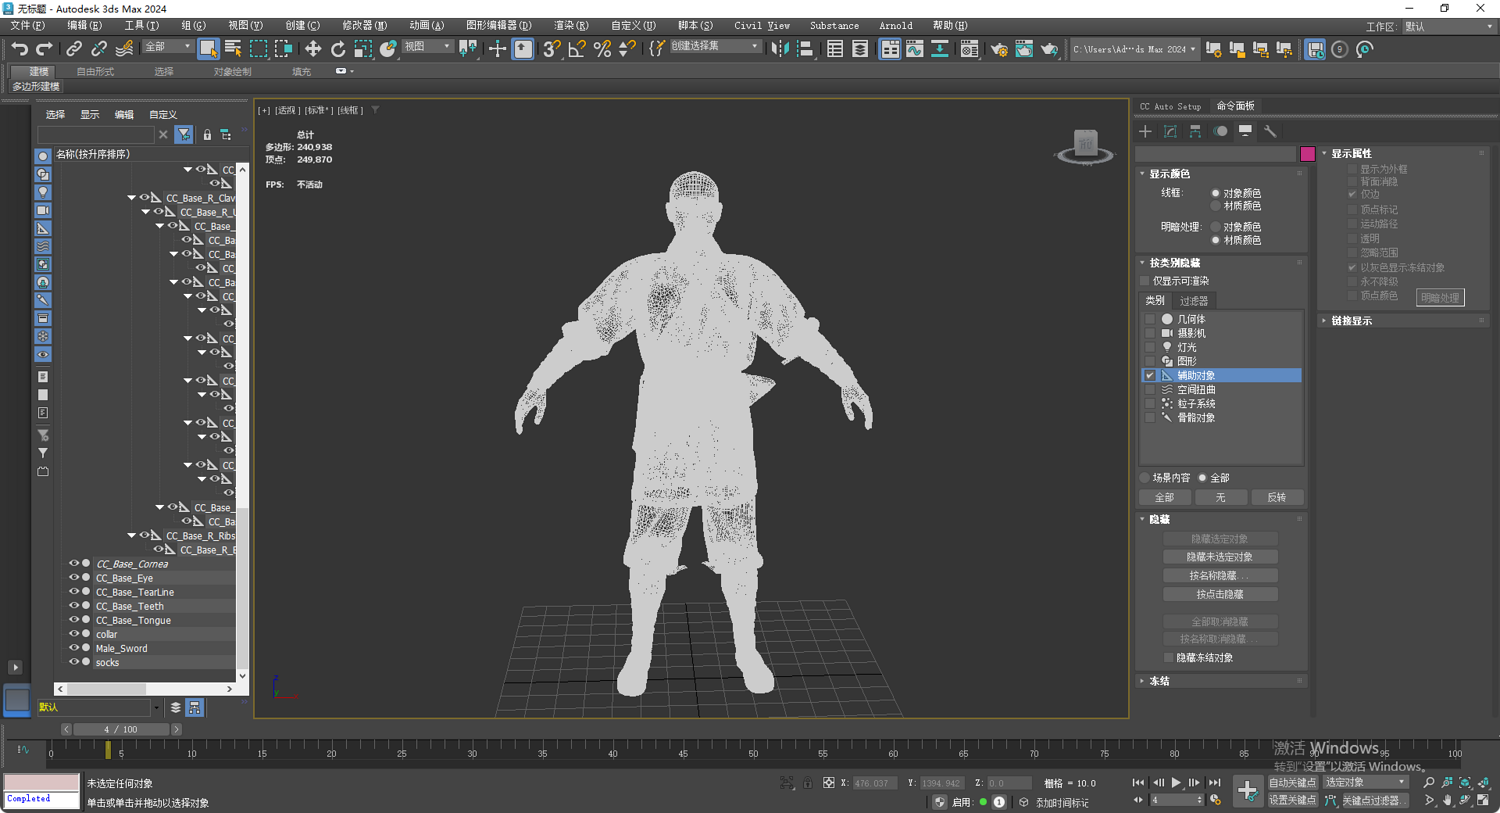Switch to the CC Auto Setup tab
This screenshot has width=1500, height=813.
click(x=1170, y=106)
